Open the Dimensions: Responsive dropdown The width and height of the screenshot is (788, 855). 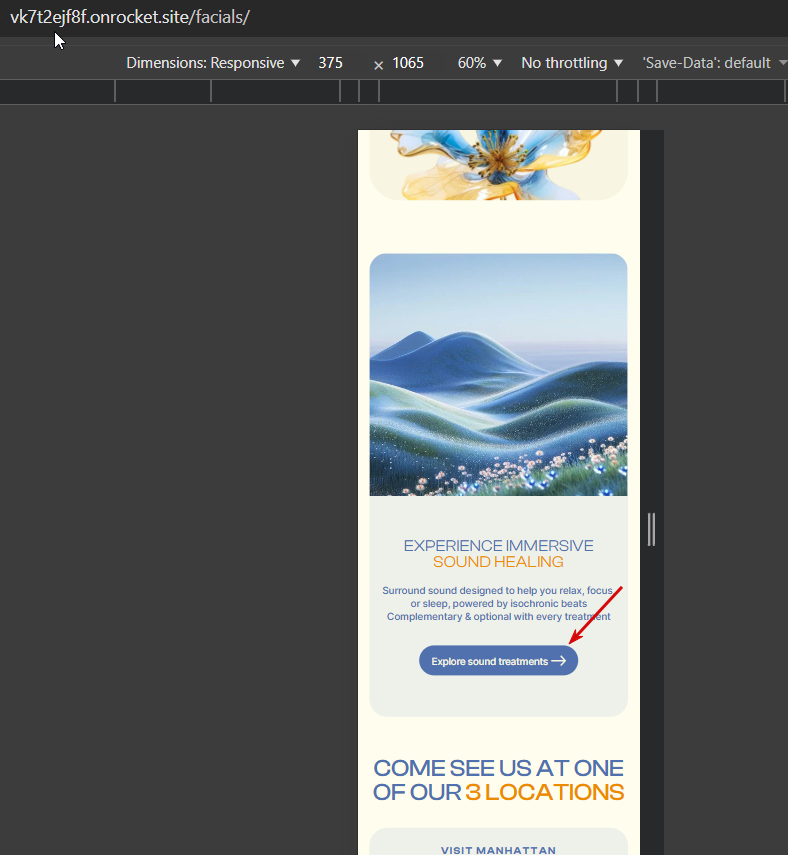tap(213, 63)
